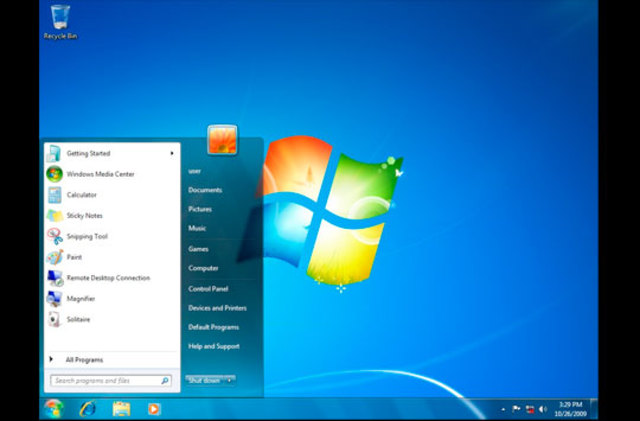Open Computer from Start menu
The width and height of the screenshot is (640, 421).
(x=203, y=268)
